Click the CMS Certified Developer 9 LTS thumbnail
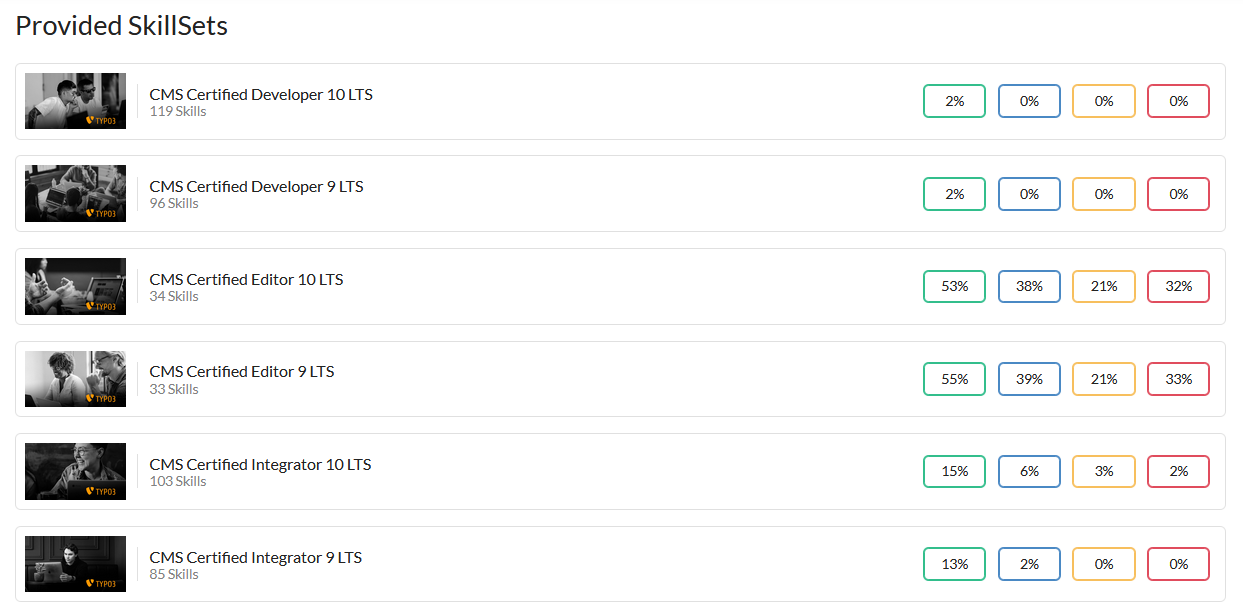The height and width of the screenshot is (612, 1243). tap(75, 193)
